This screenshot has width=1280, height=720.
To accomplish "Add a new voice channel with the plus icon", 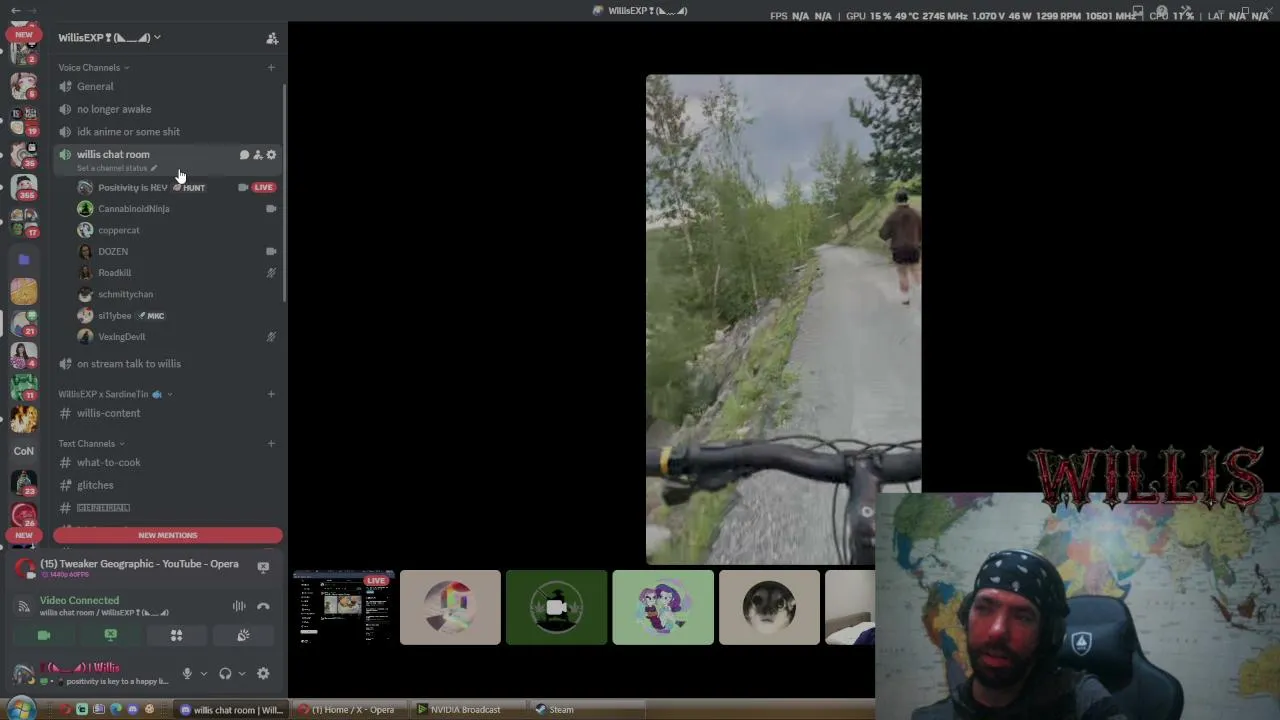I will [x=271, y=67].
